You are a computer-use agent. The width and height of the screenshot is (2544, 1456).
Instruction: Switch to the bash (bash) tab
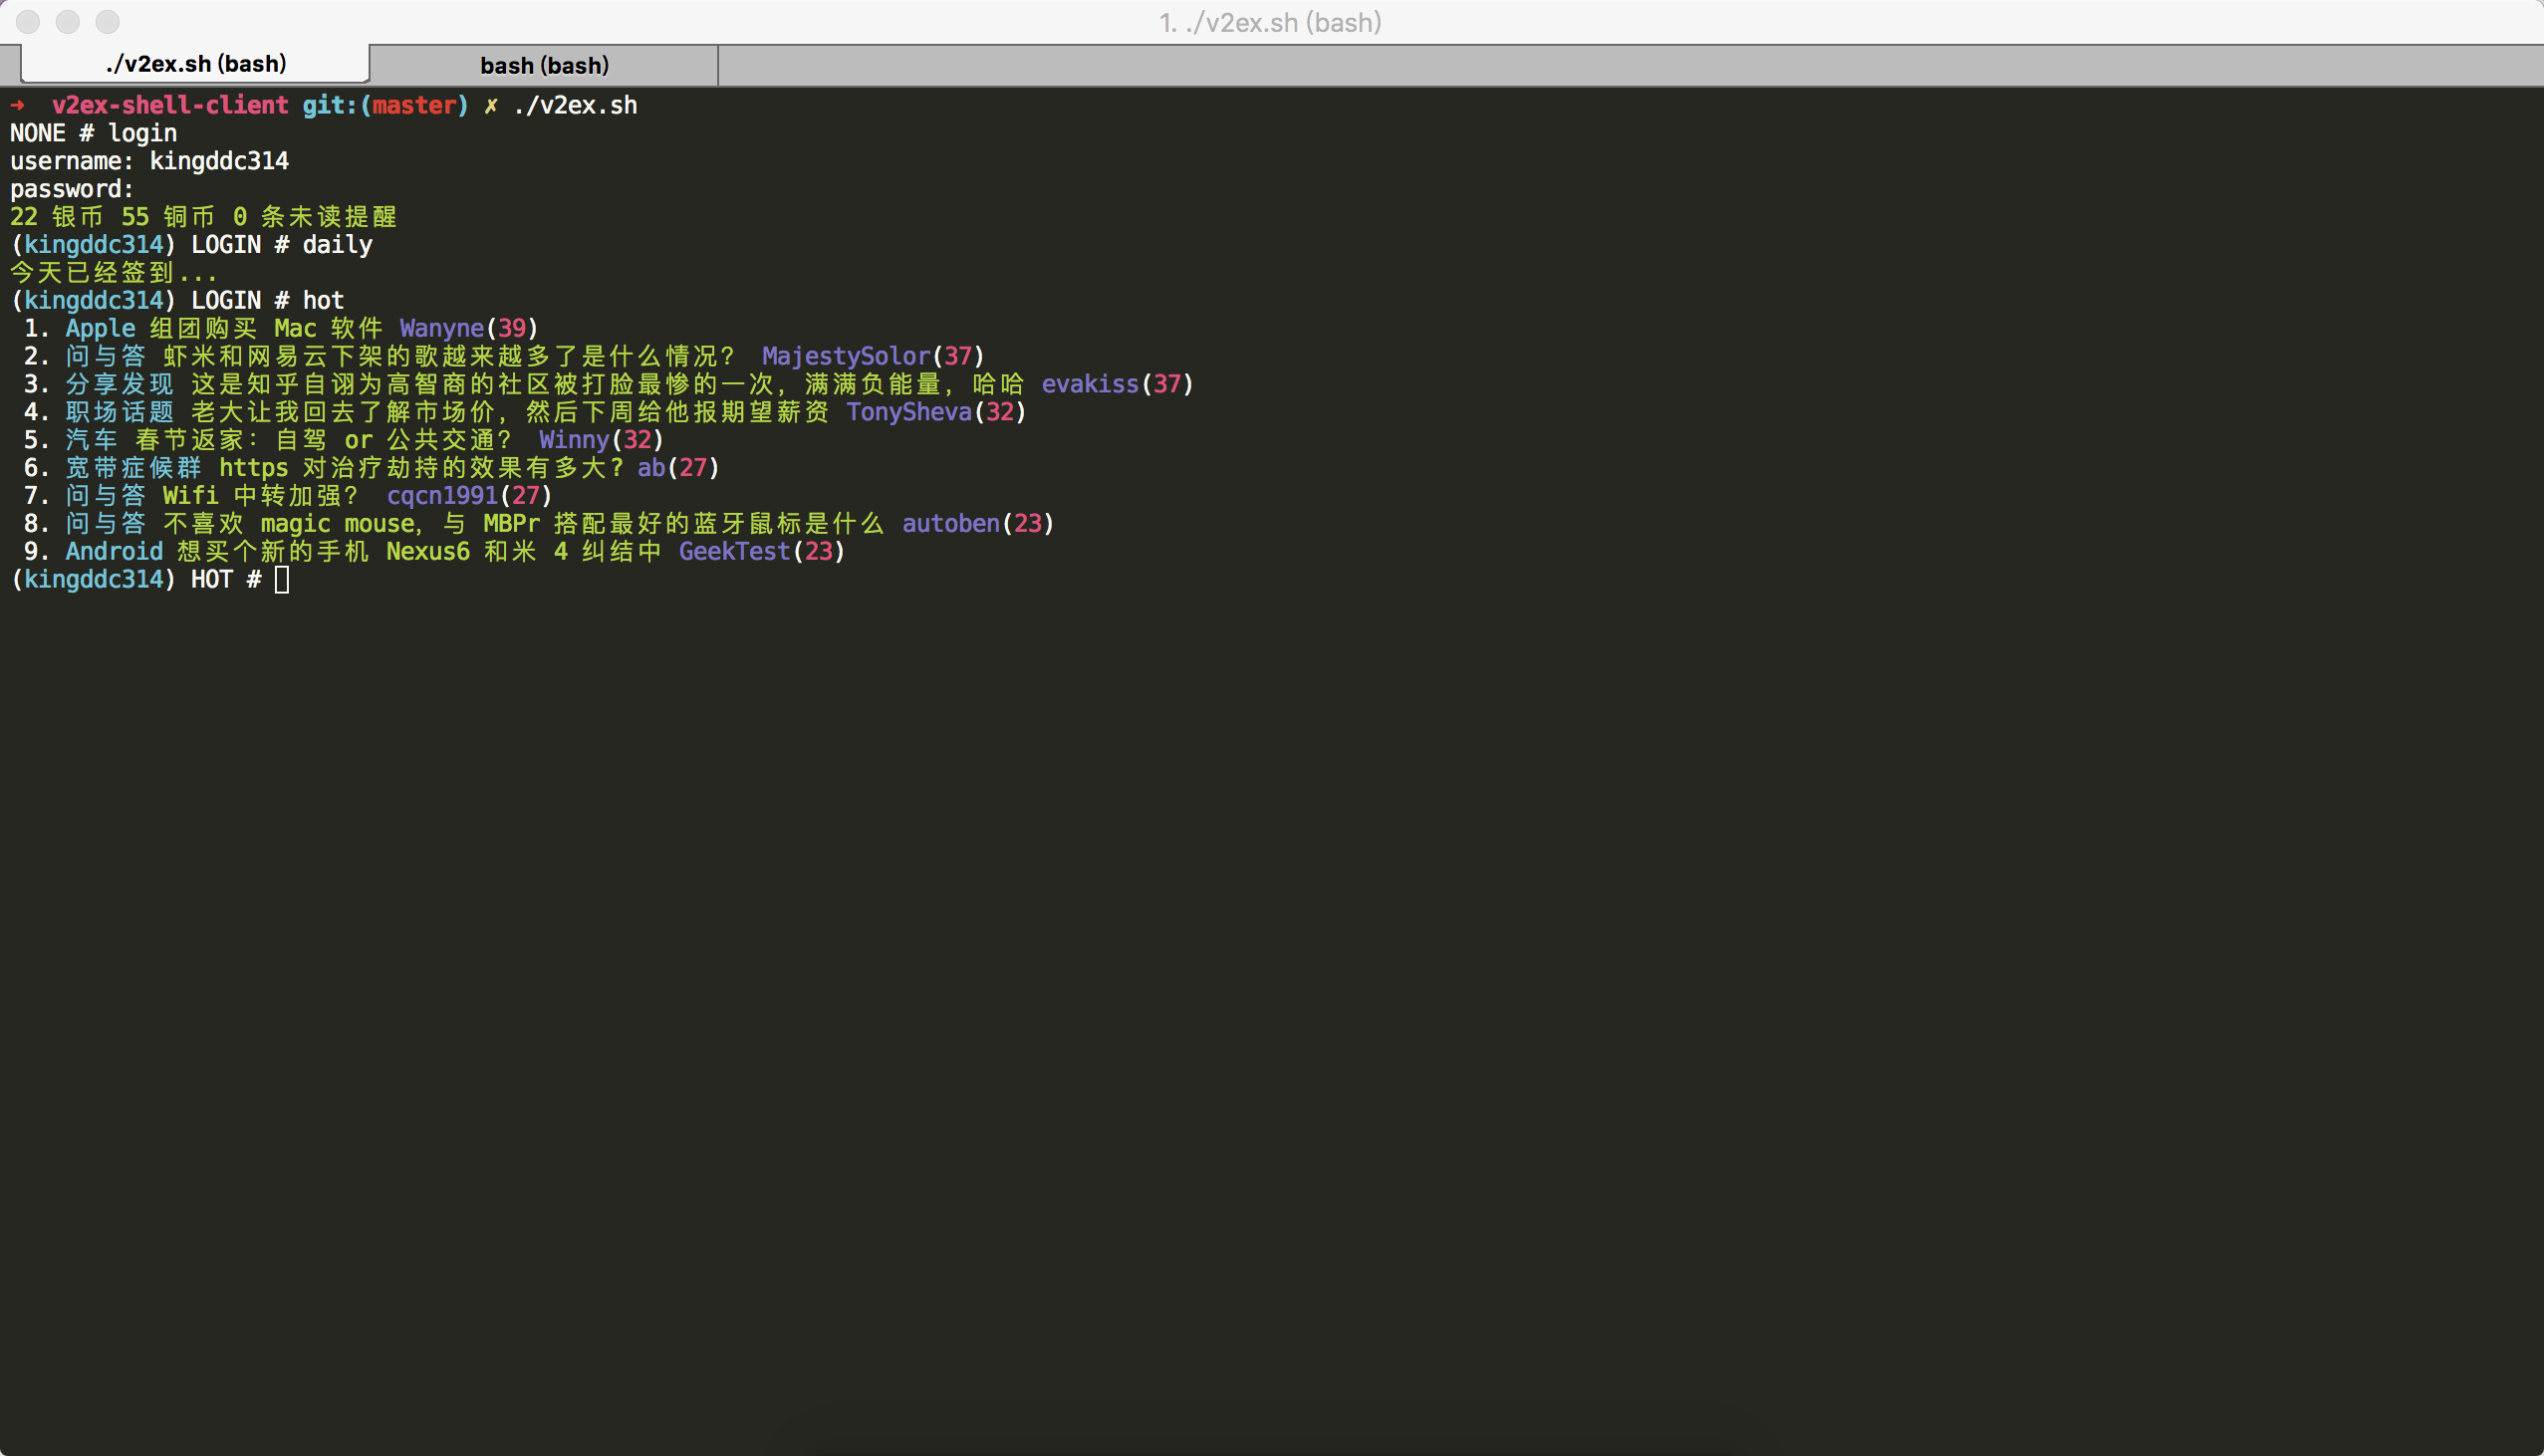(x=544, y=65)
